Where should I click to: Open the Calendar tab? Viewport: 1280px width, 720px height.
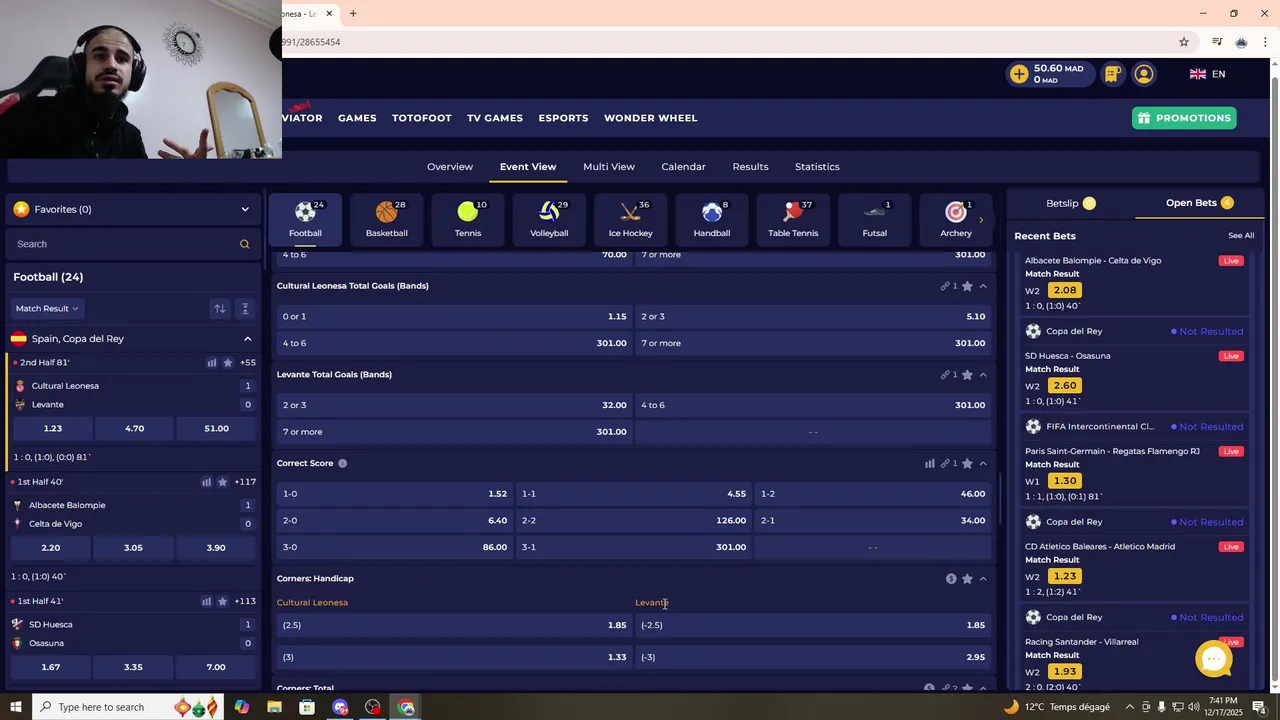pyautogui.click(x=683, y=167)
